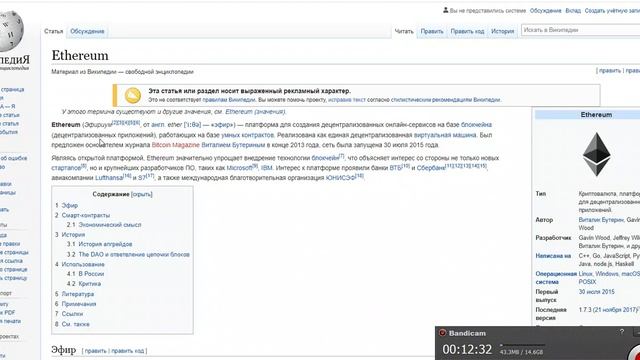Open the Lufthansa link
The image size is (640, 360).
[109, 178]
